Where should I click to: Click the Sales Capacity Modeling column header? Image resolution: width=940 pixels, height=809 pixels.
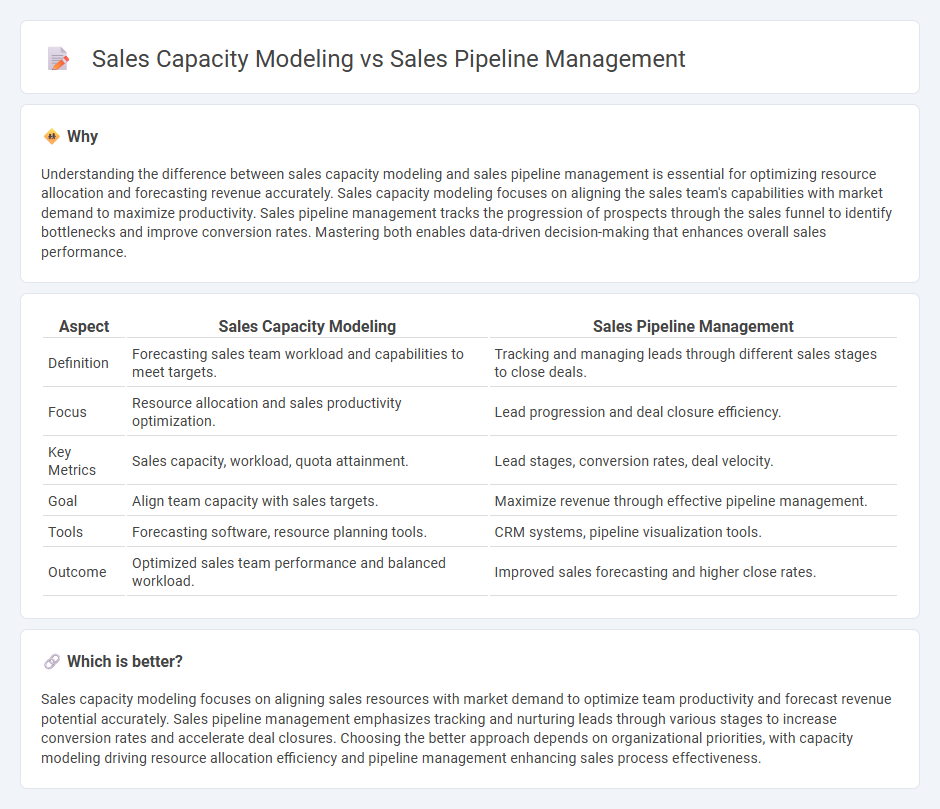[x=307, y=326]
